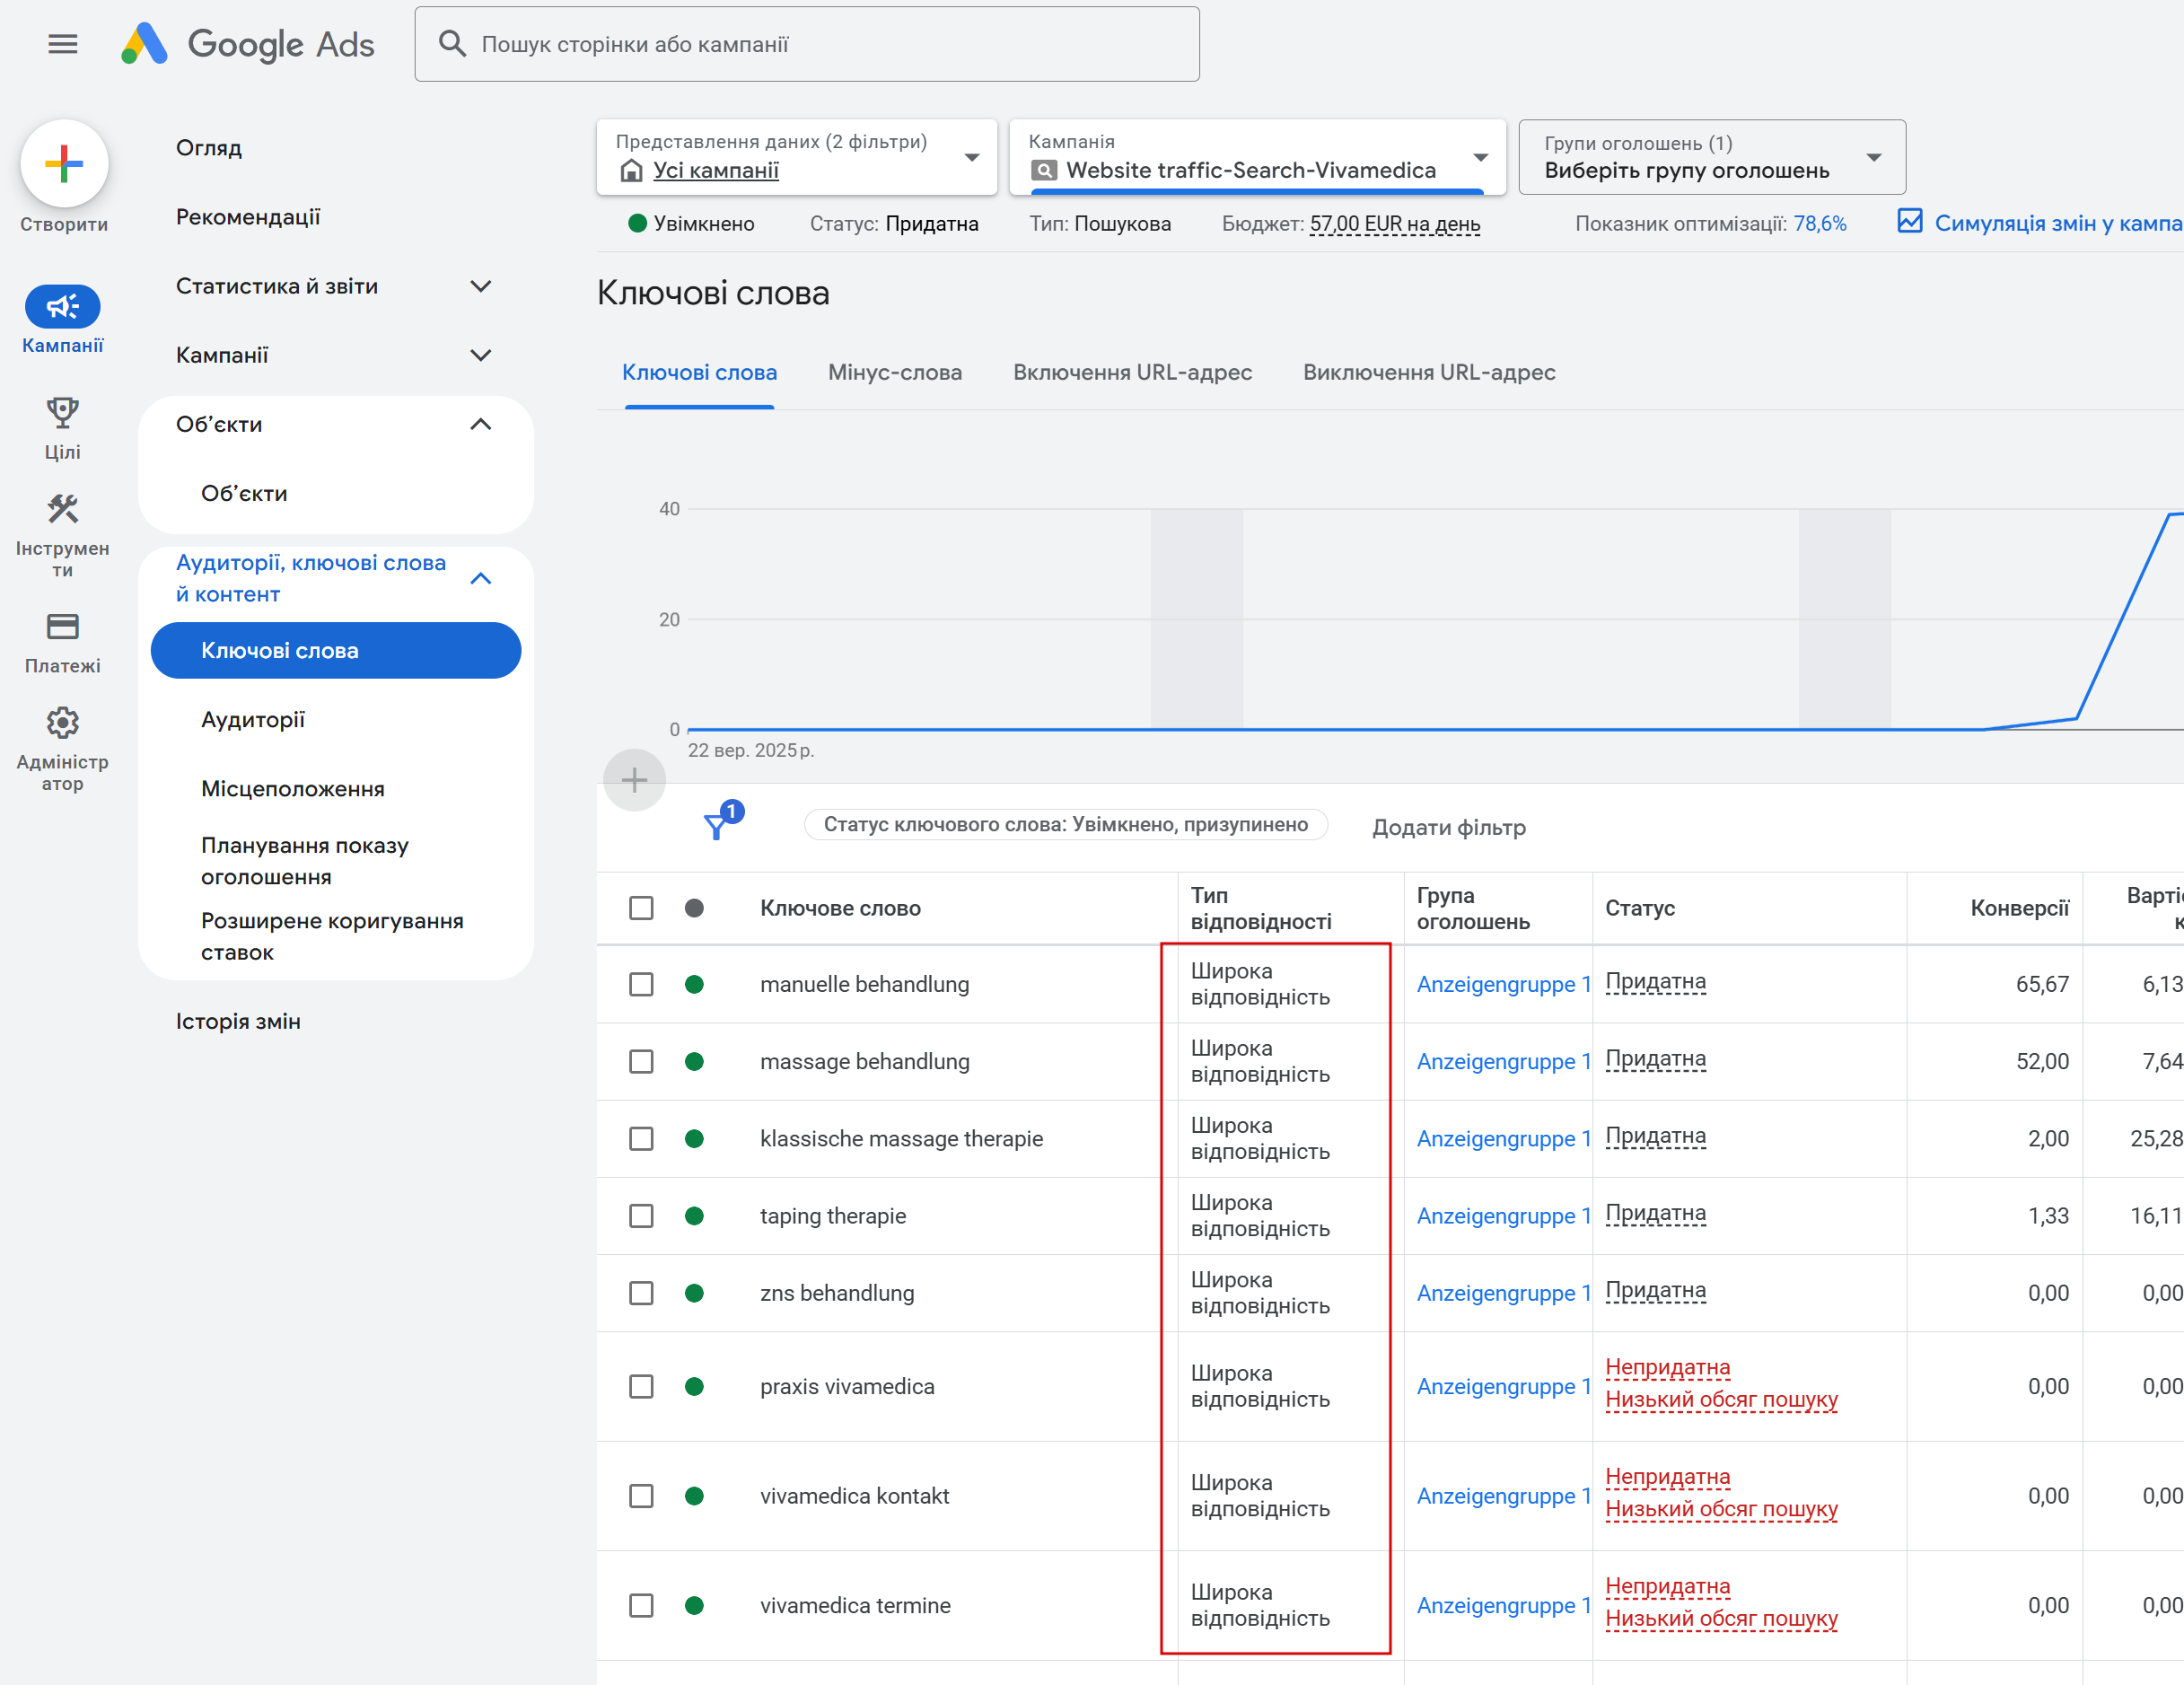Click the Додати фільтр button

pos(1448,827)
